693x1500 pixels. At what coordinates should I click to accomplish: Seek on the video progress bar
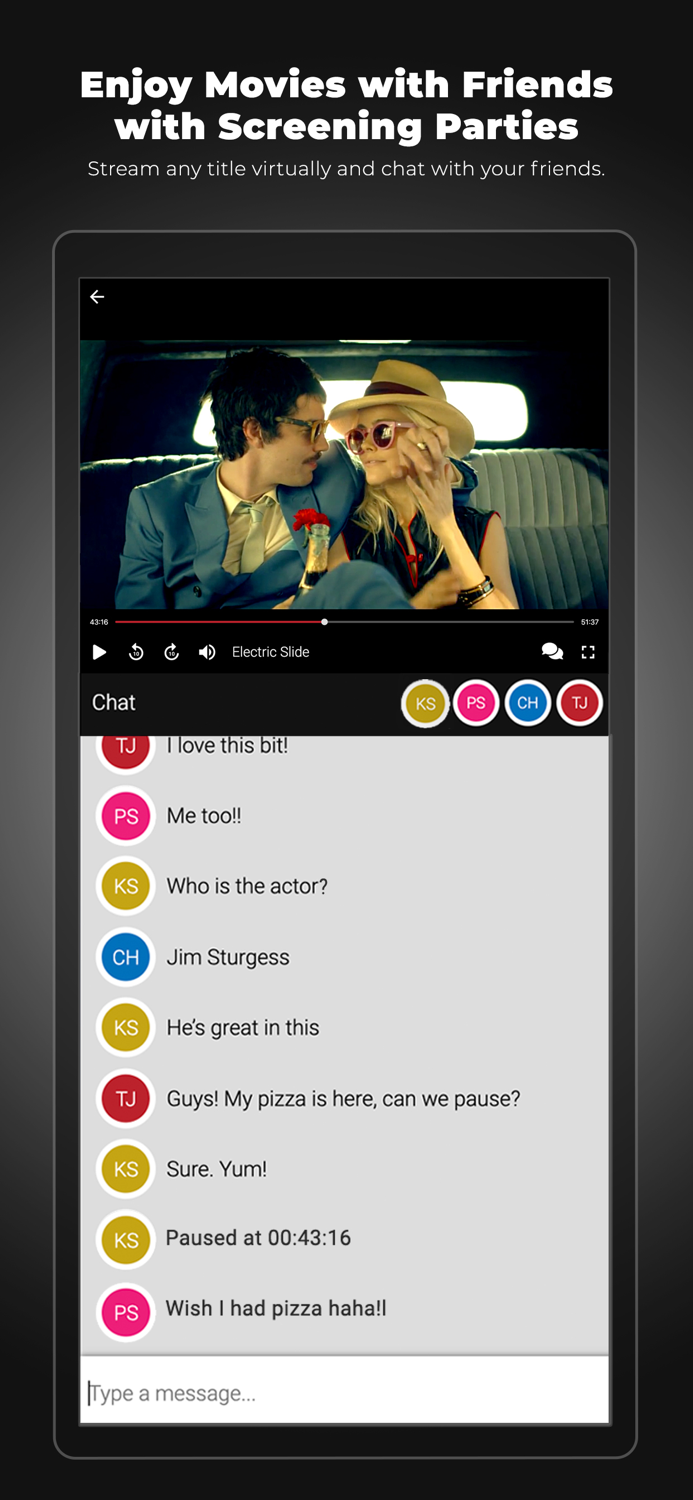[x=344, y=622]
